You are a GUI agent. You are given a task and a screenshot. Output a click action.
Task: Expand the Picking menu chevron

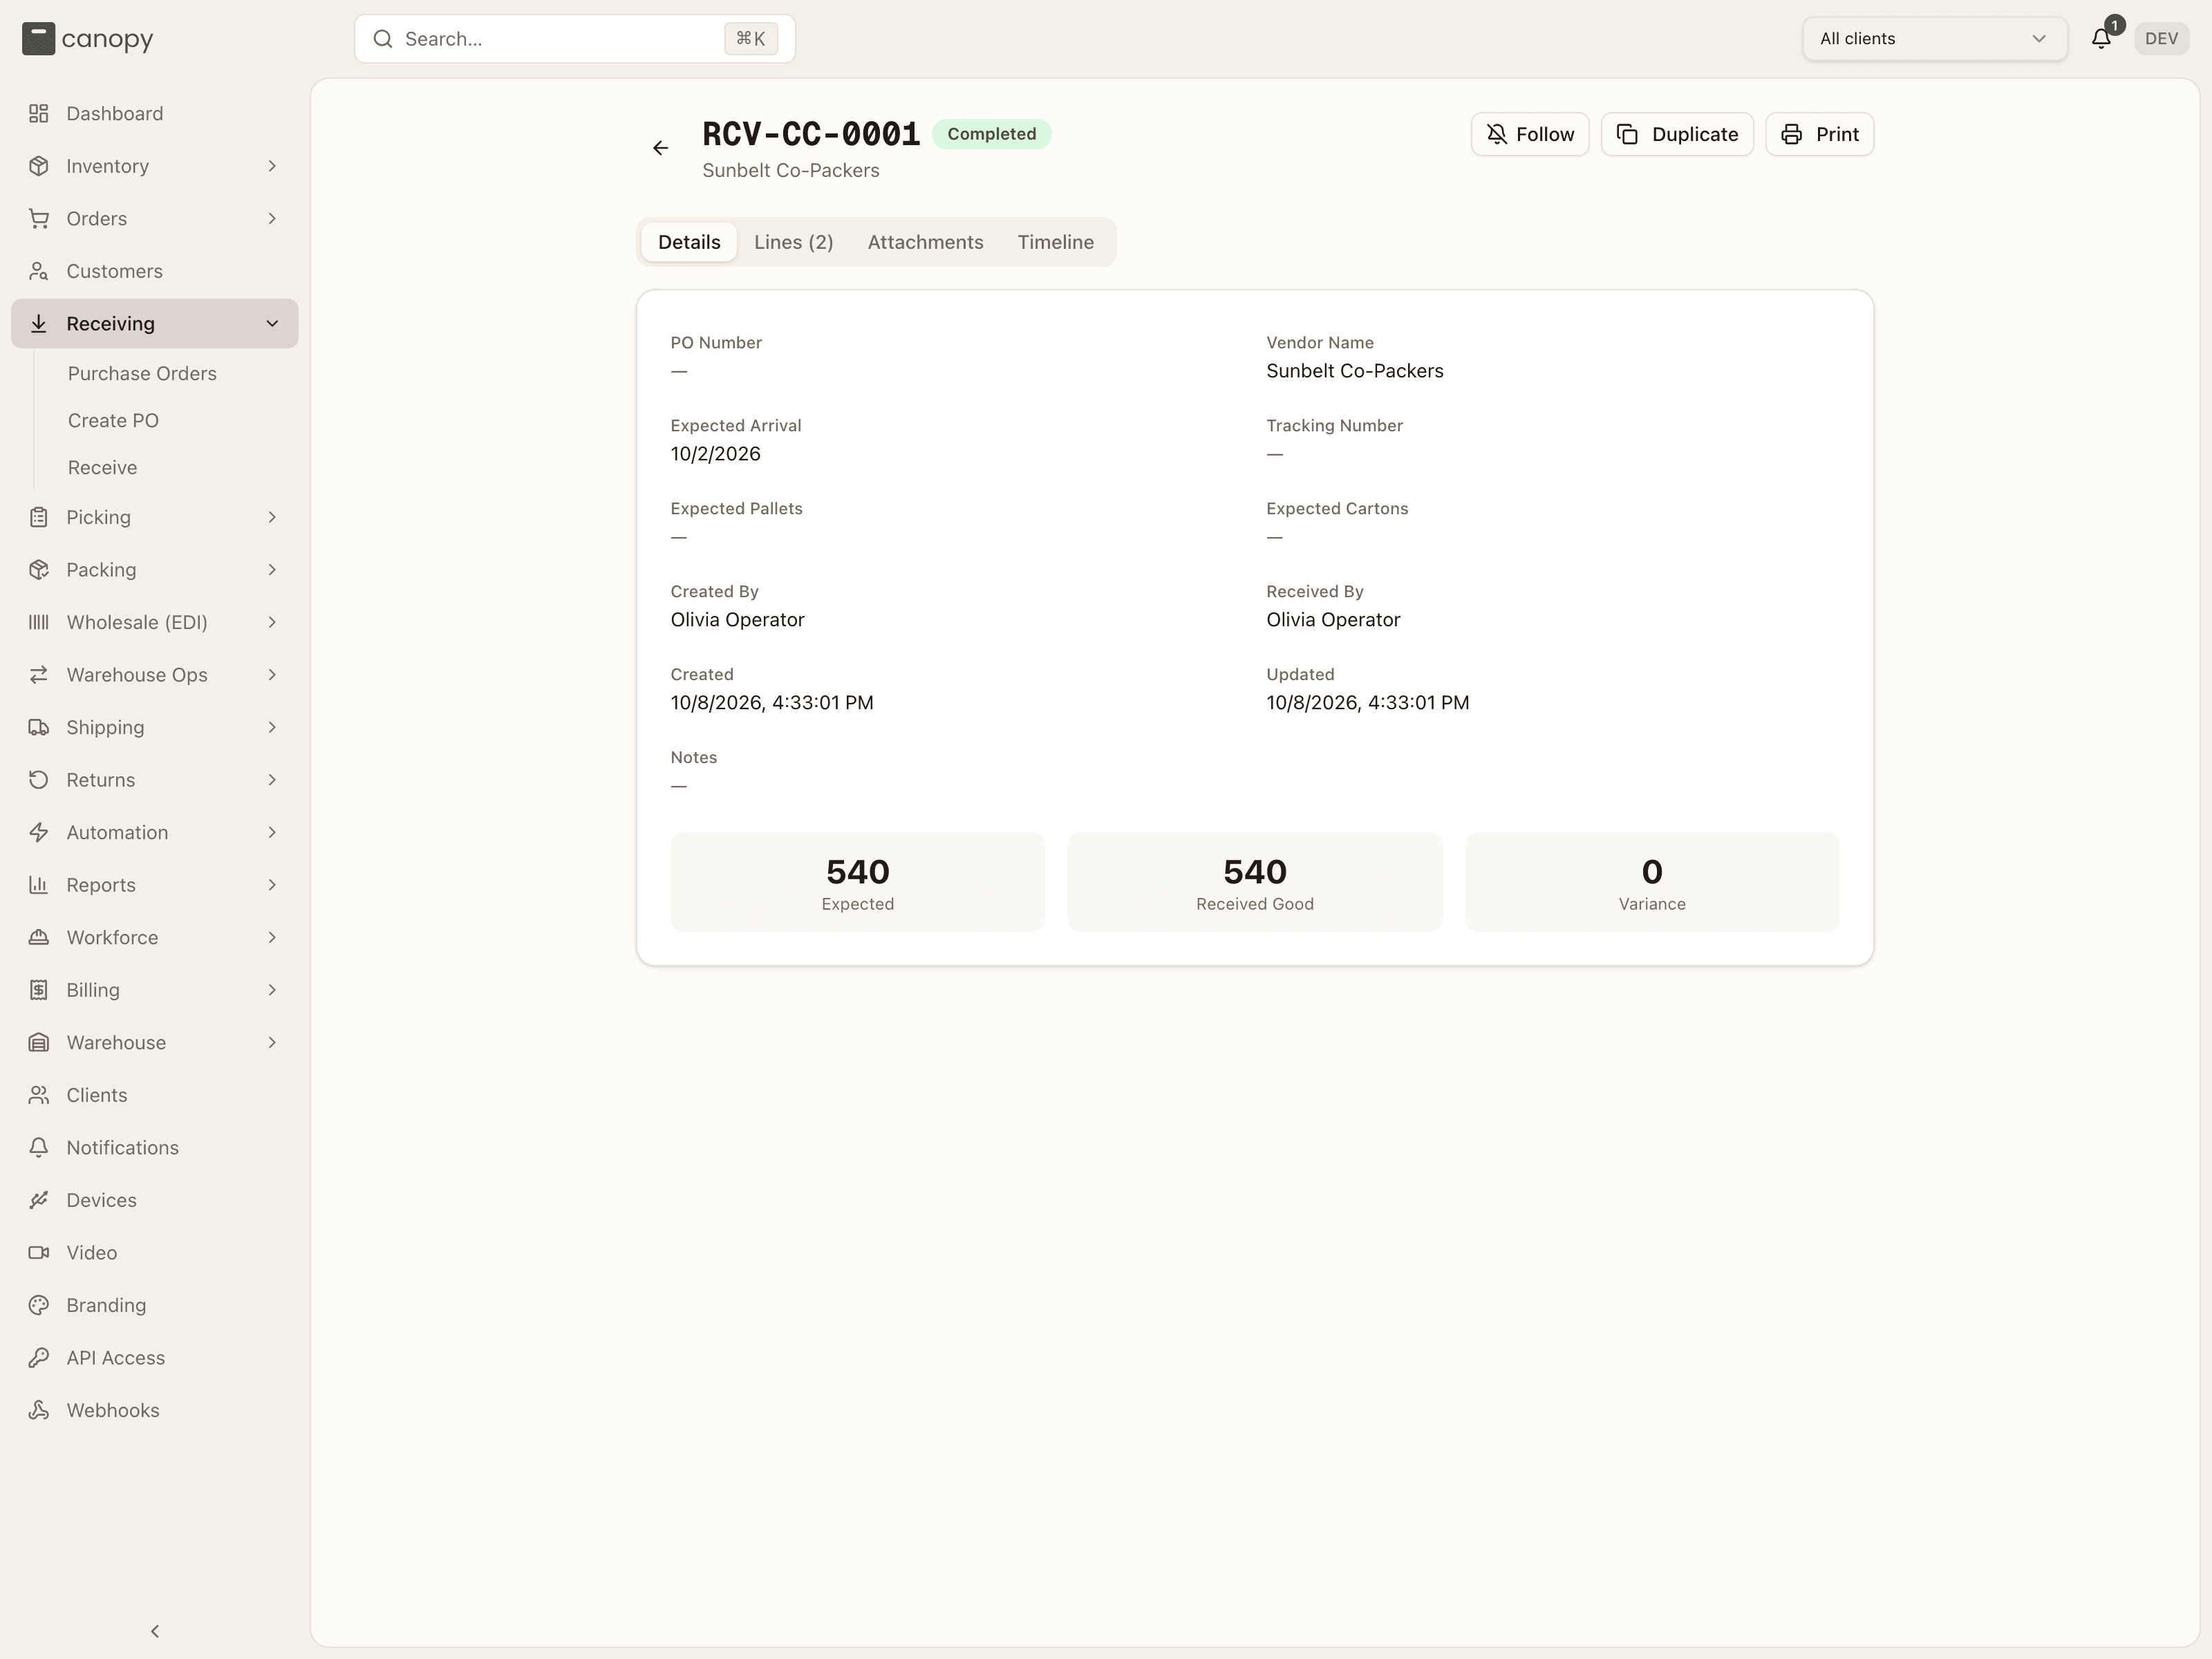pos(272,517)
